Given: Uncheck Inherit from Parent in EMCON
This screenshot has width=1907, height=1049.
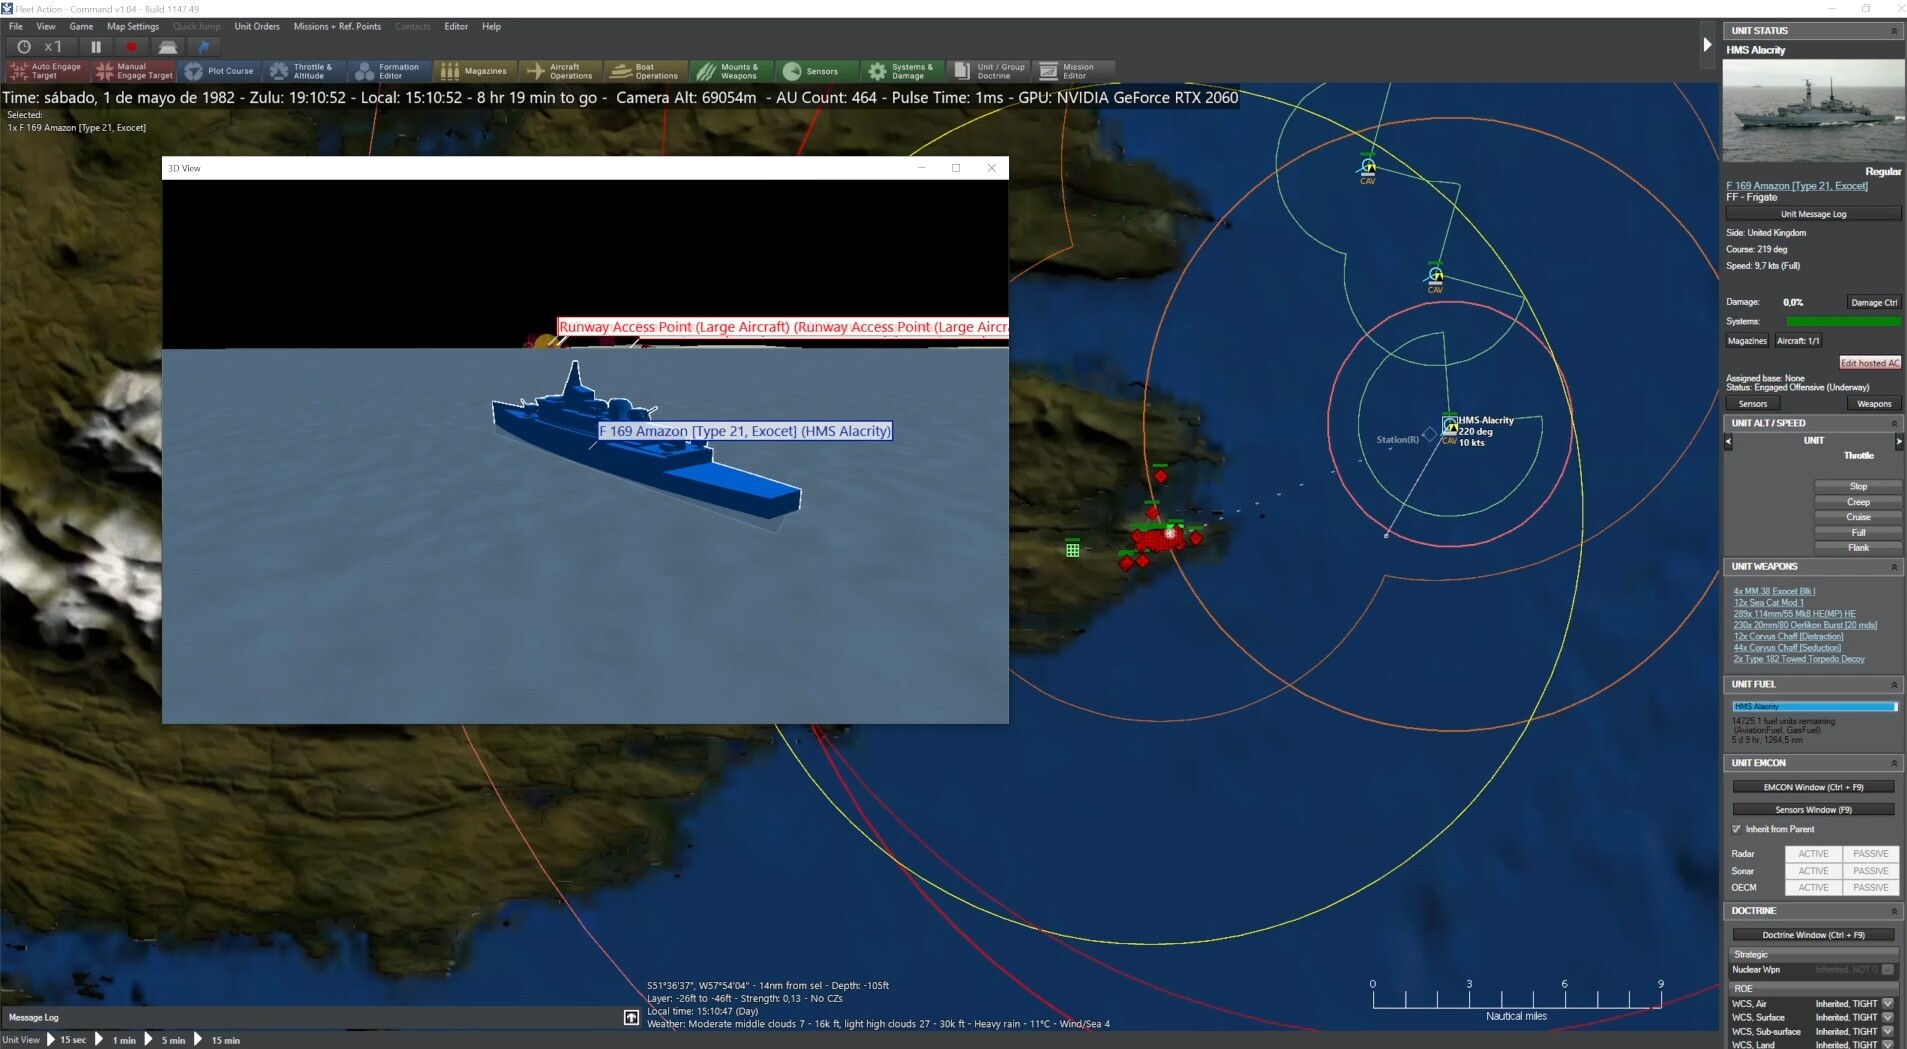Looking at the screenshot, I should point(1739,829).
